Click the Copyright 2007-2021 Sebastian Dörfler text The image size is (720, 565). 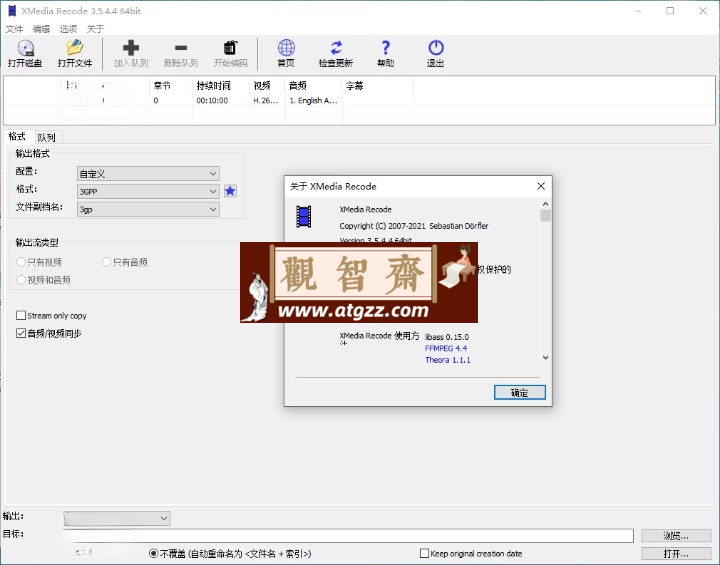tap(414, 226)
